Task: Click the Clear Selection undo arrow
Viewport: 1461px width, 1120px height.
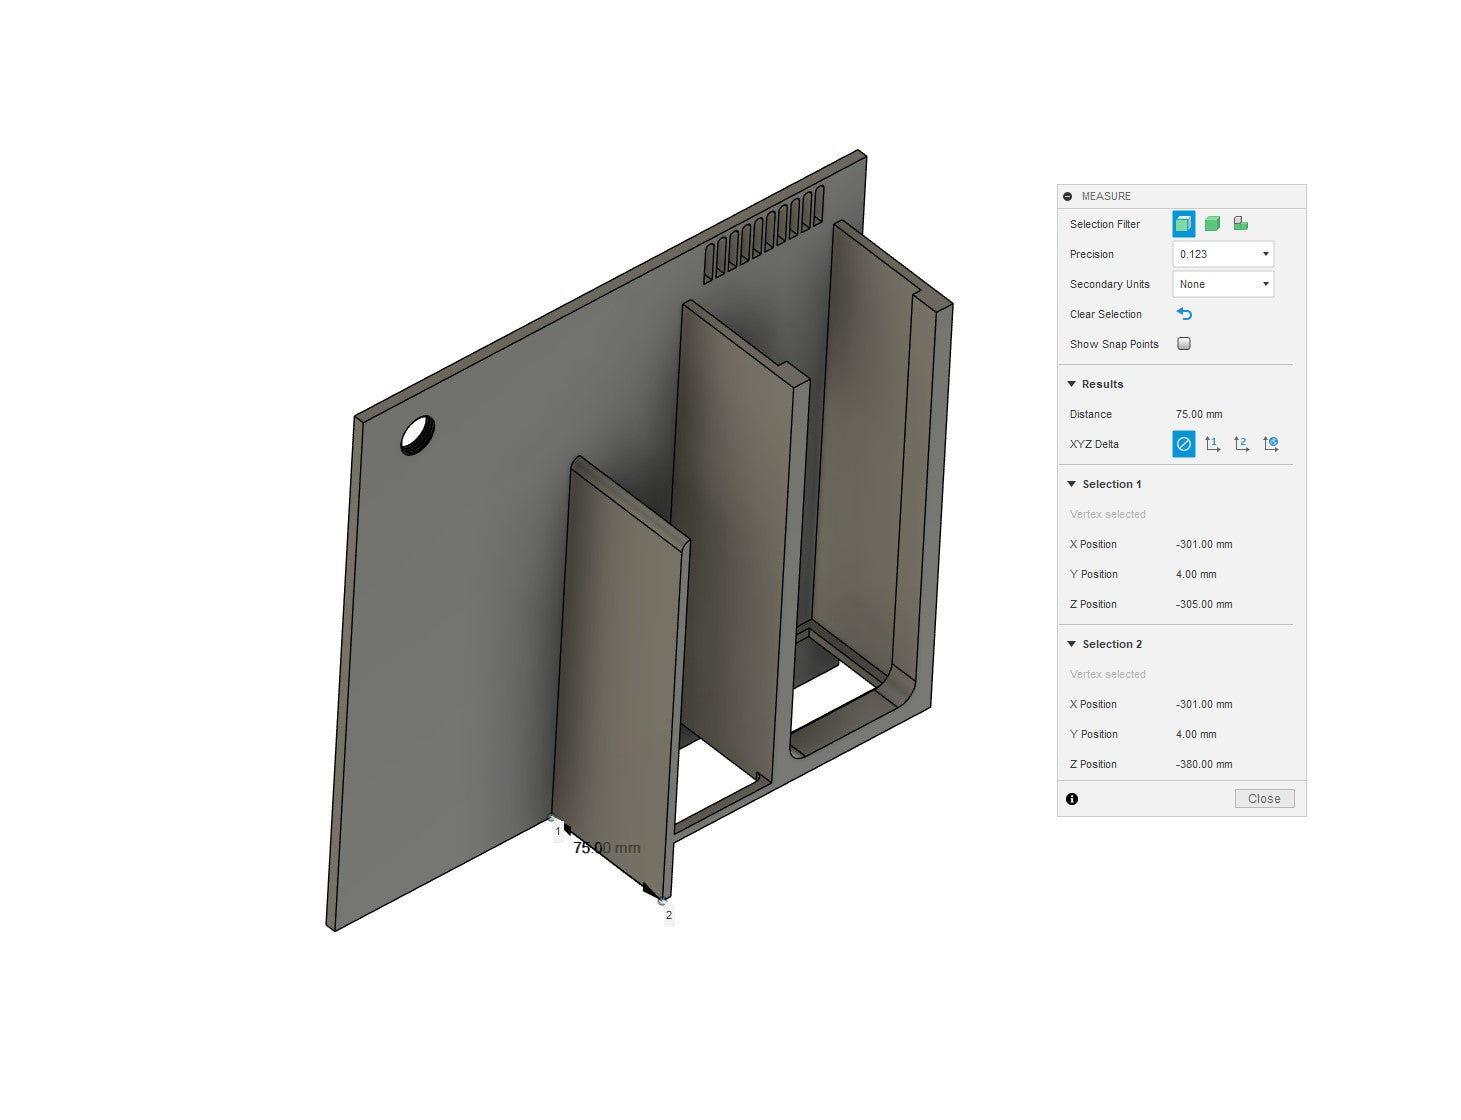Action: [x=1184, y=314]
